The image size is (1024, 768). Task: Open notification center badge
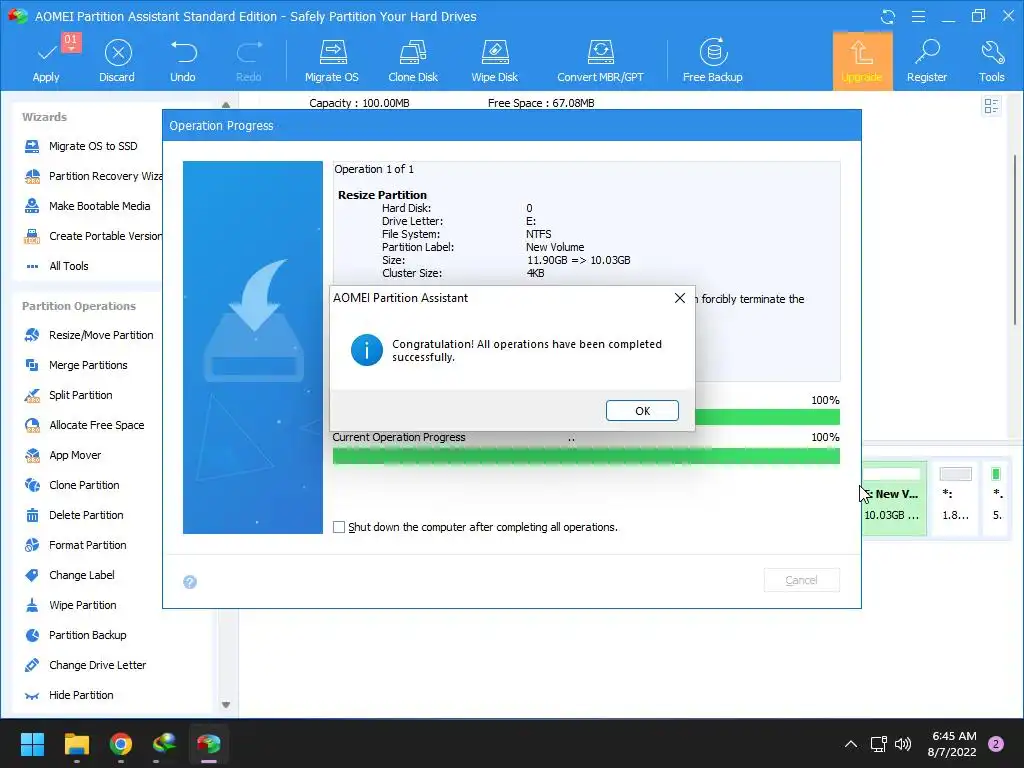click(996, 744)
